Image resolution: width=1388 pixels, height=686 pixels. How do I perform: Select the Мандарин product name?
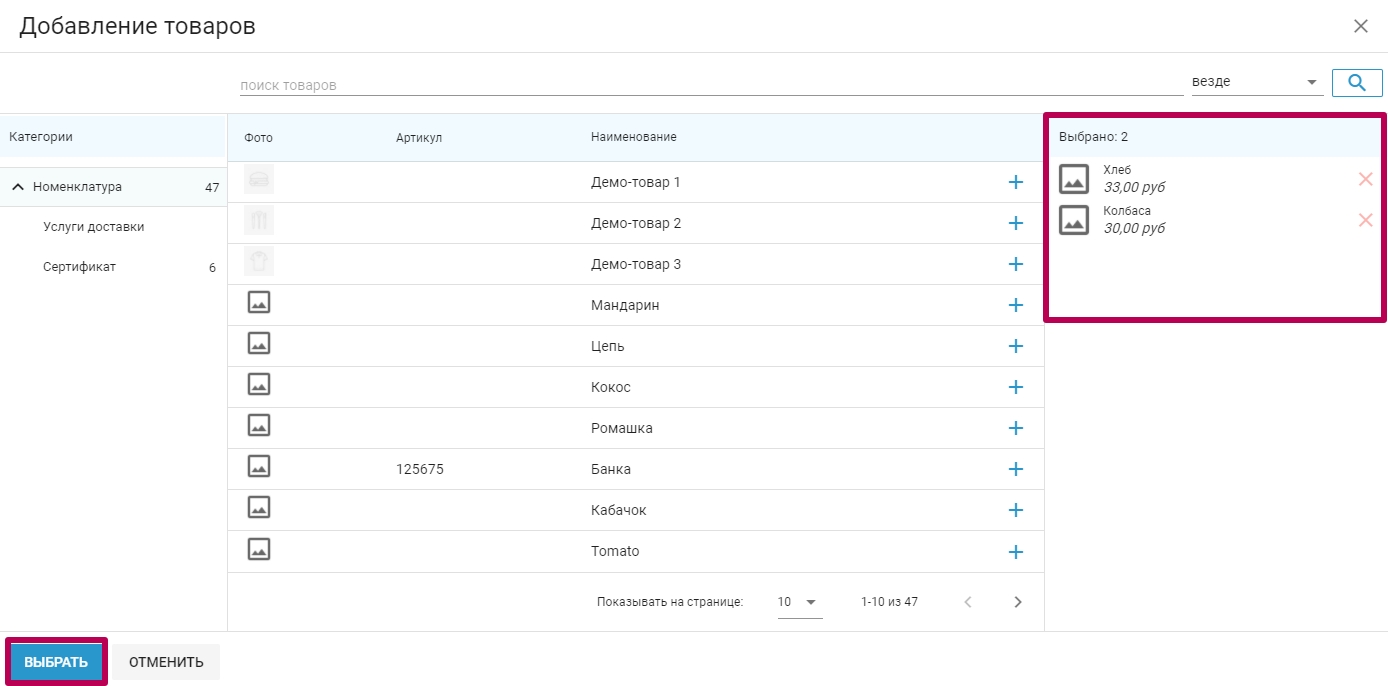point(625,305)
